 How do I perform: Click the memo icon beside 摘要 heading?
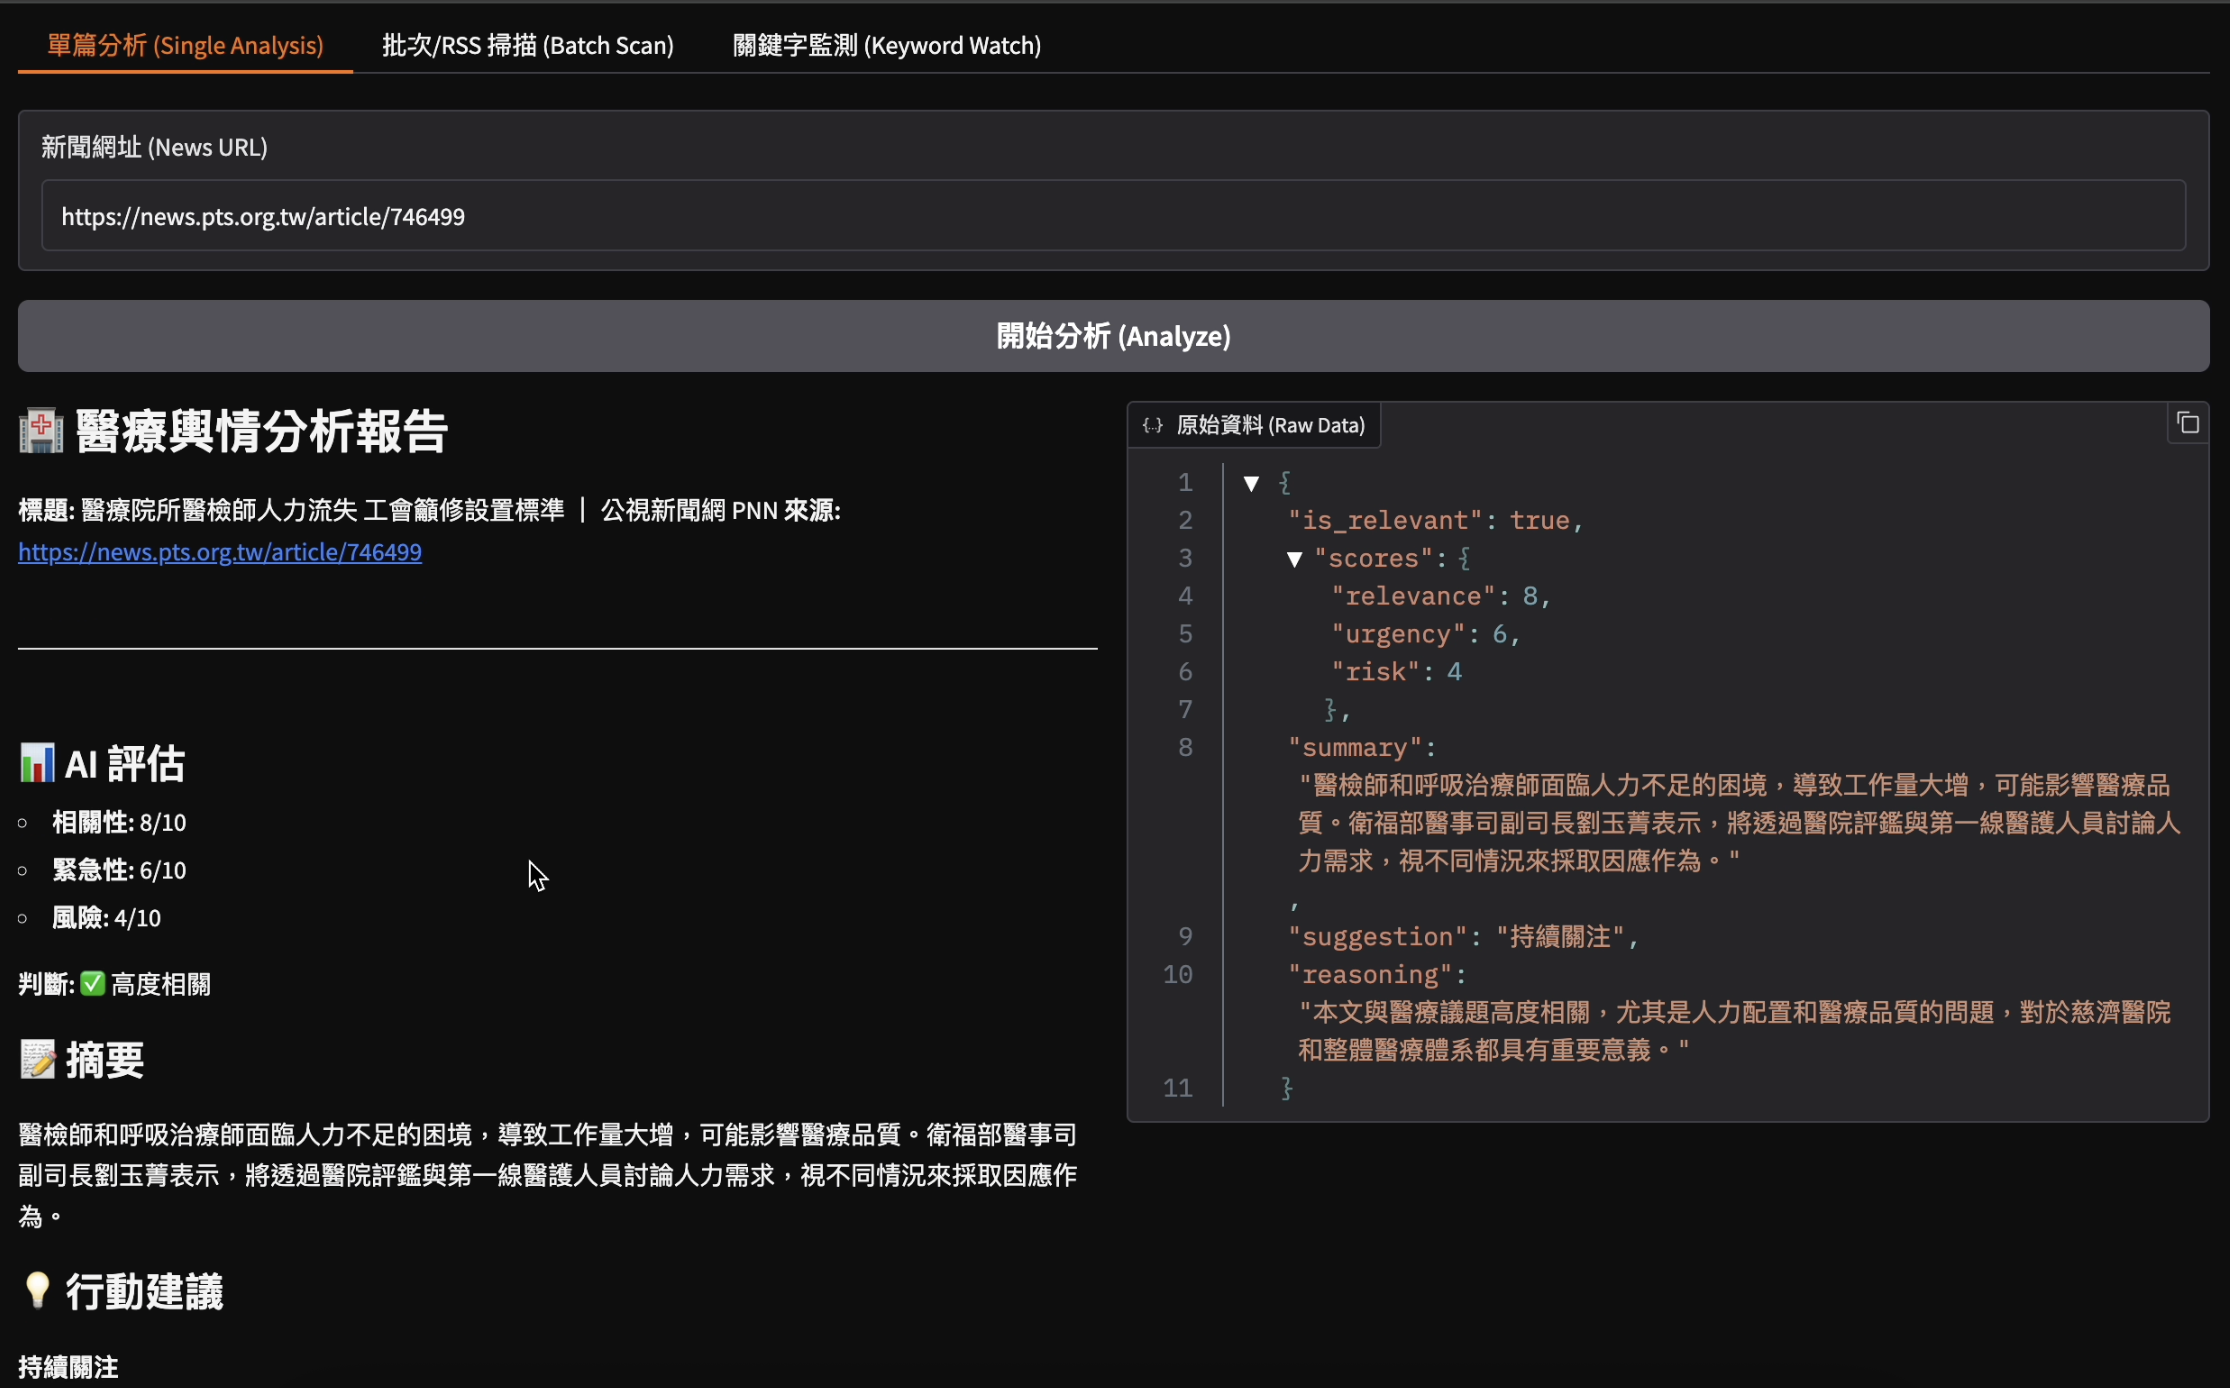38,1060
